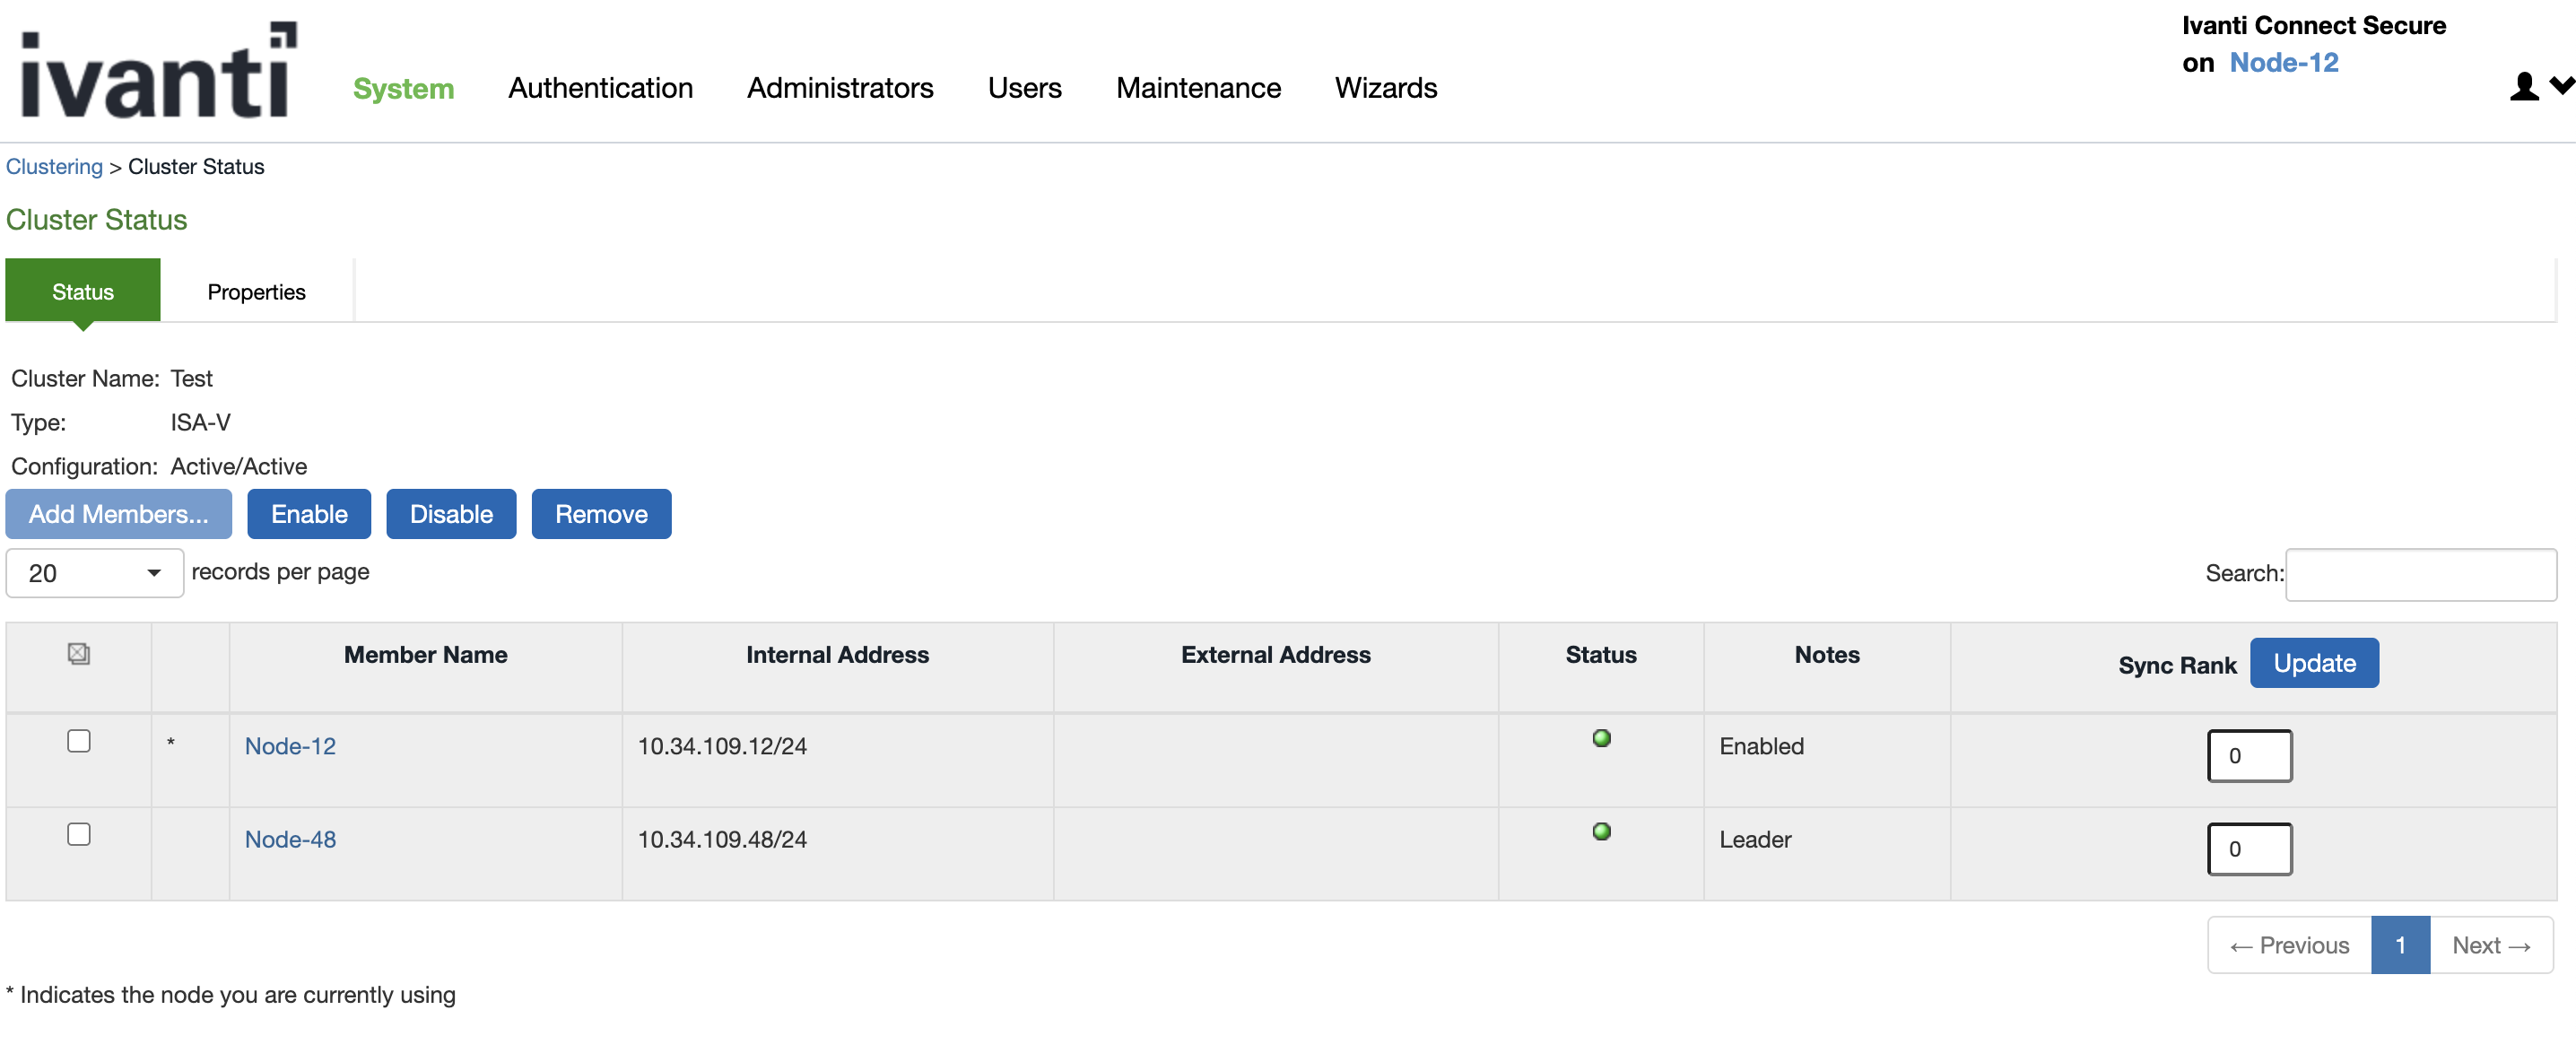Tick the checkbox for Node-12

pos(79,741)
